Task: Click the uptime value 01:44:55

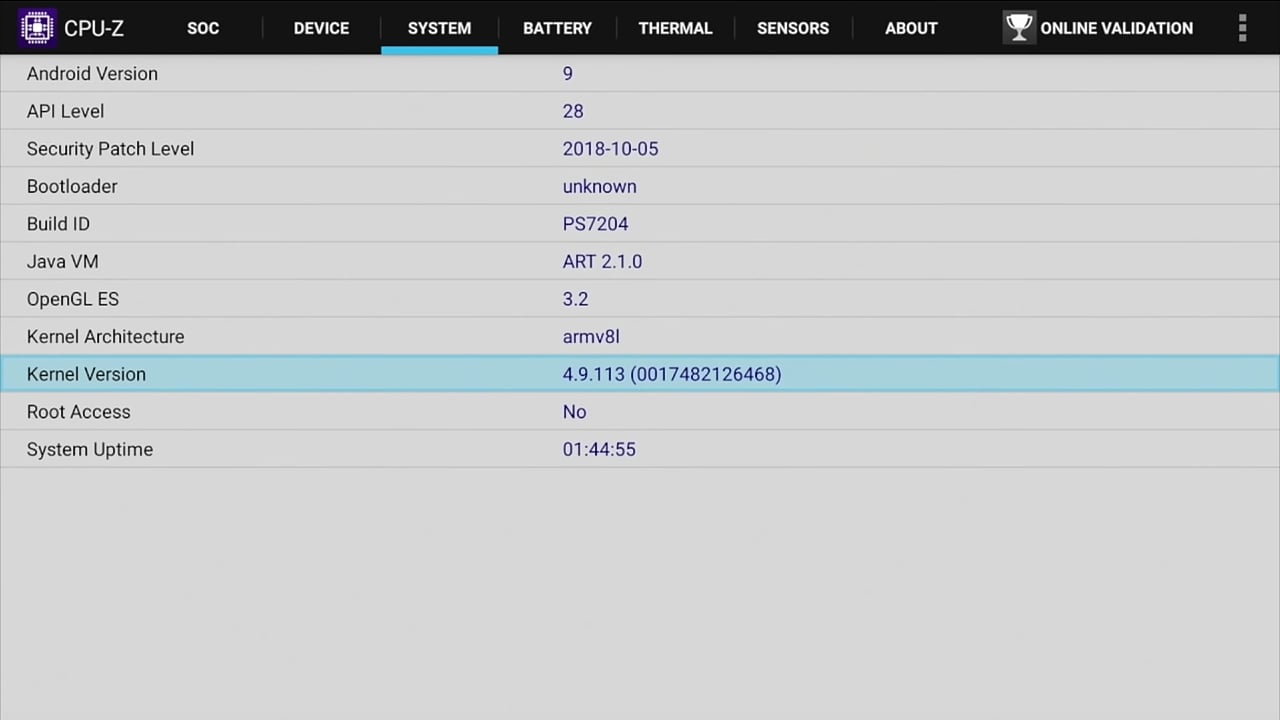Action: tap(599, 450)
